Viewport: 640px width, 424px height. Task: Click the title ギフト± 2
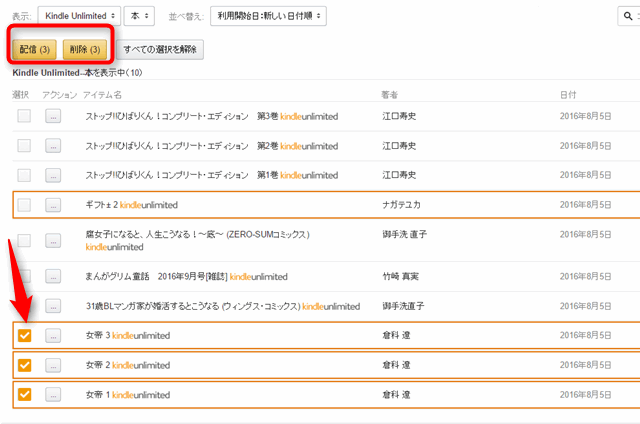click(102, 205)
